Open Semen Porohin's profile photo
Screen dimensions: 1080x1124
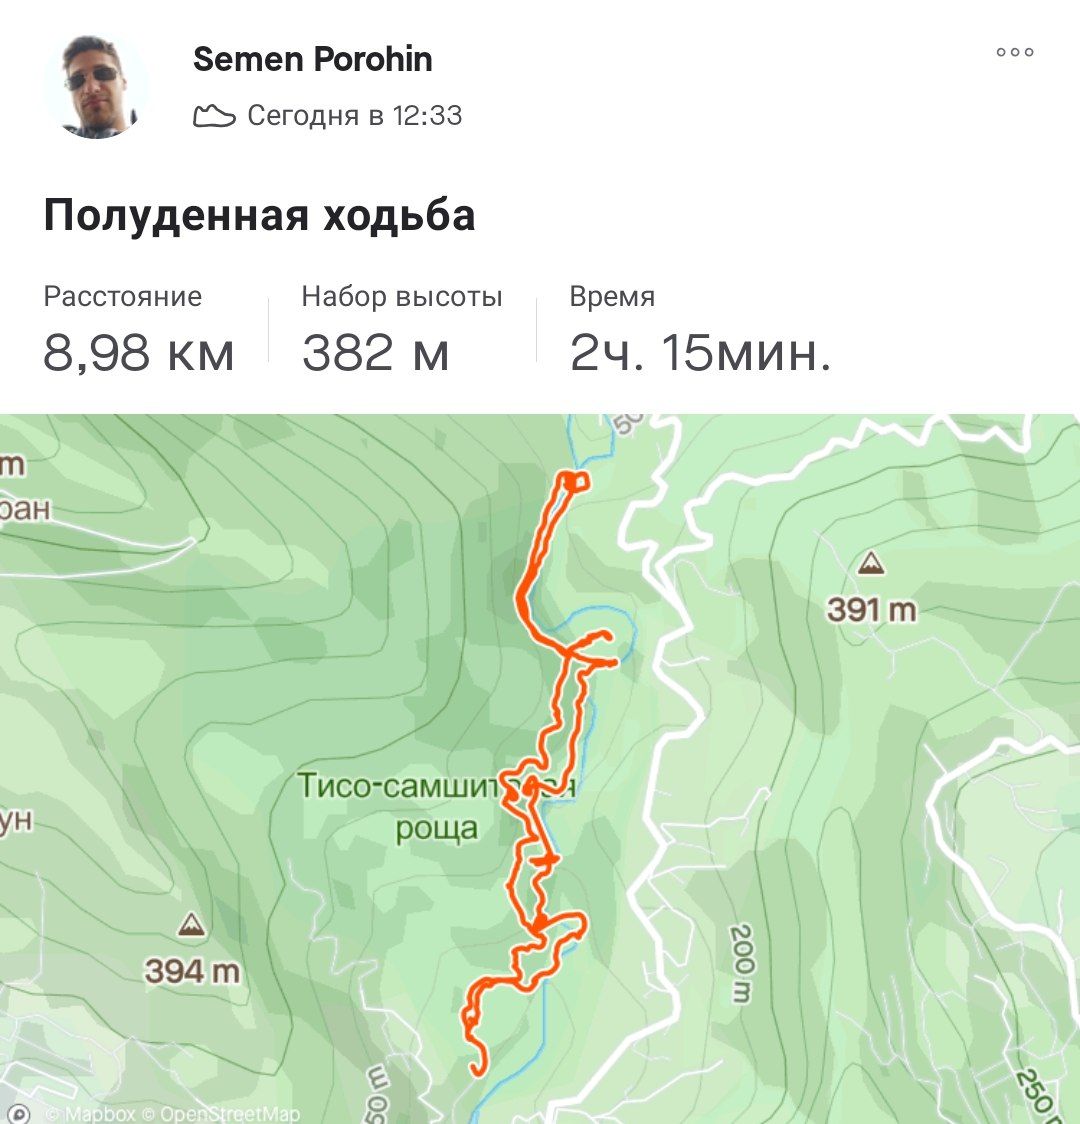tap(95, 86)
